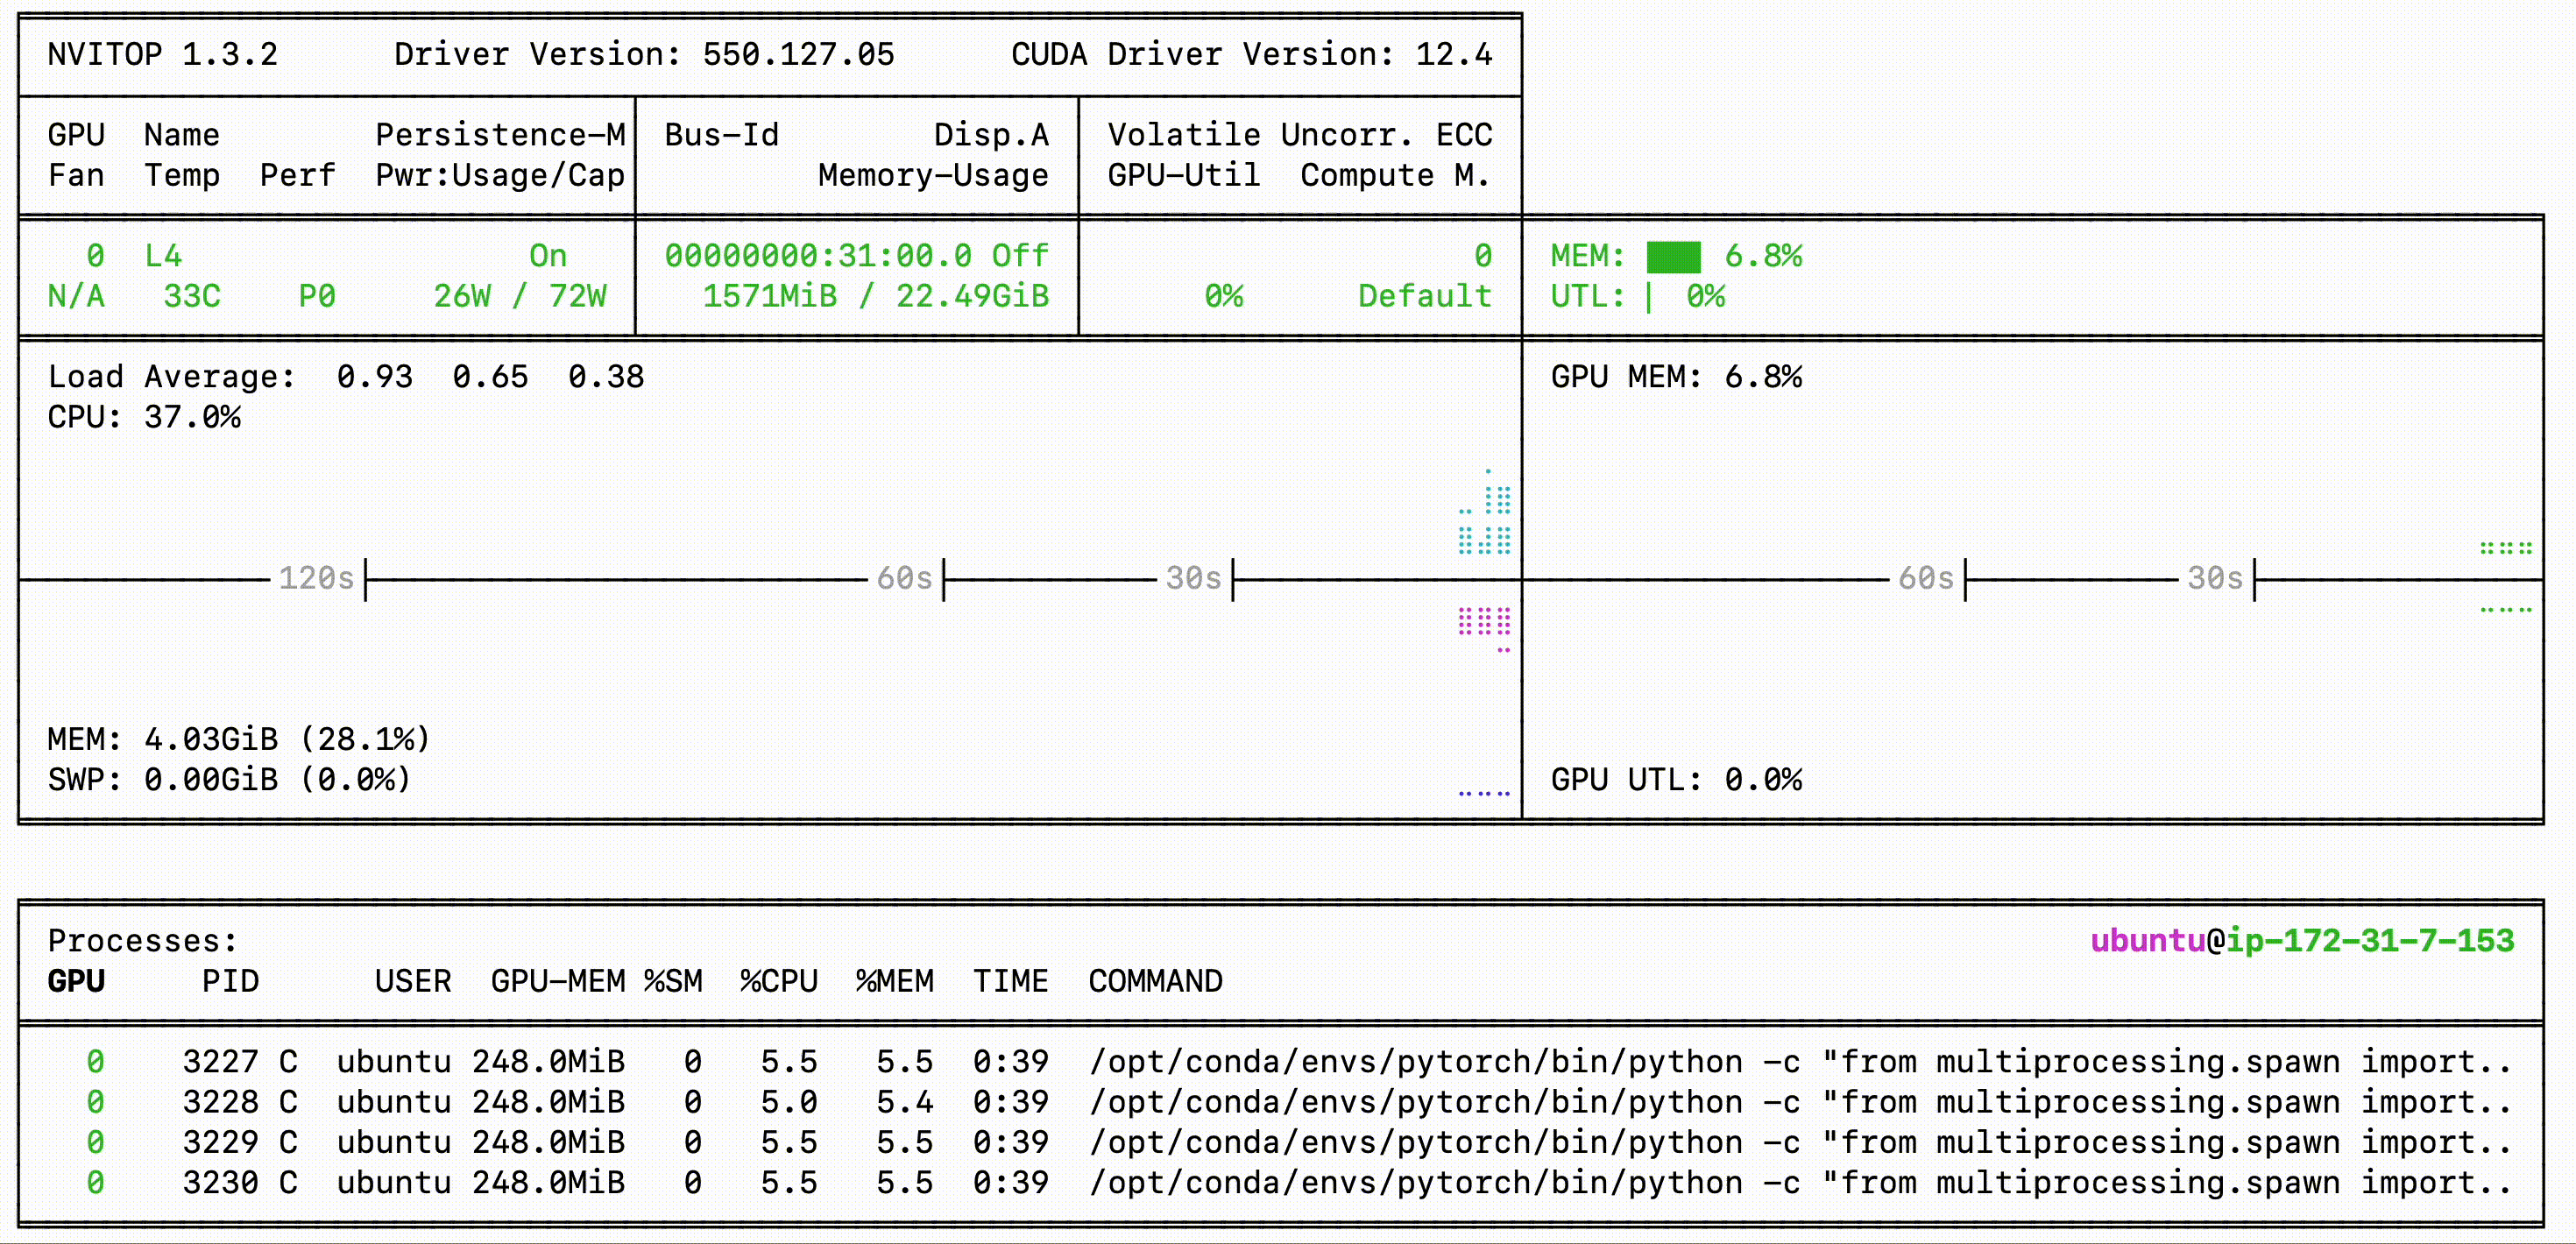Click the UTL utilization bar indicator
Image resolution: width=2576 pixels, height=1244 pixels.
(1652, 297)
